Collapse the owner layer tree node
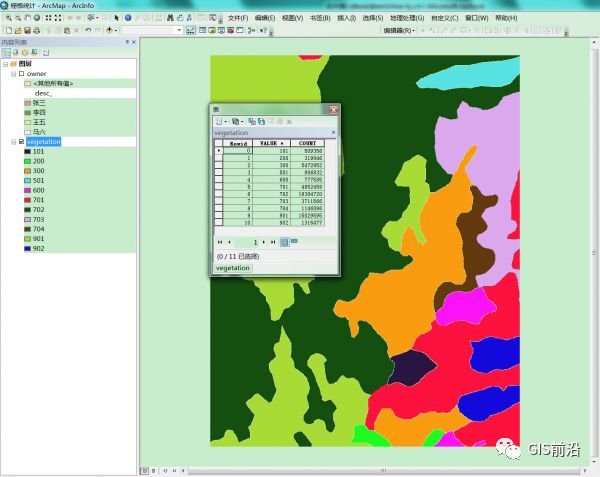This screenshot has width=600, height=477. tap(14, 73)
